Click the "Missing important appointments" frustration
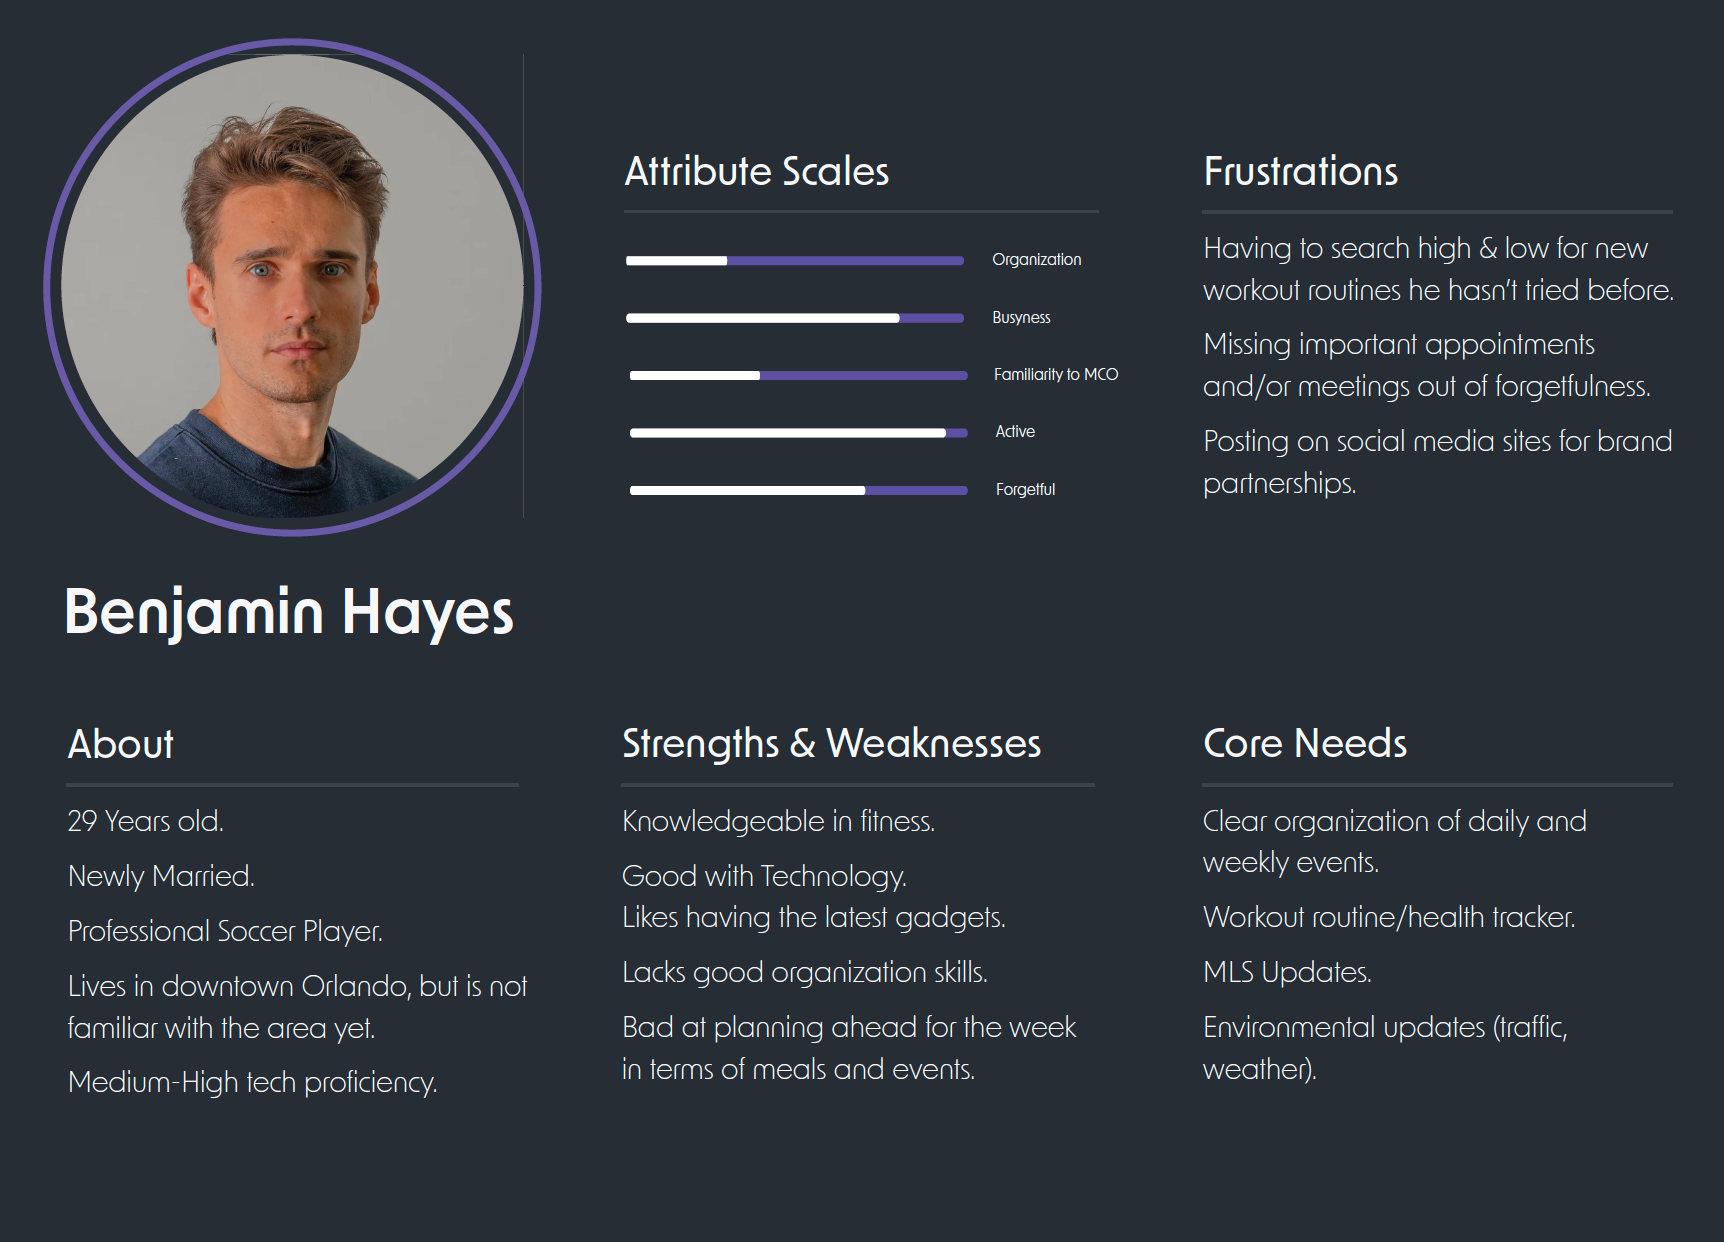The image size is (1724, 1242). (x=1427, y=365)
